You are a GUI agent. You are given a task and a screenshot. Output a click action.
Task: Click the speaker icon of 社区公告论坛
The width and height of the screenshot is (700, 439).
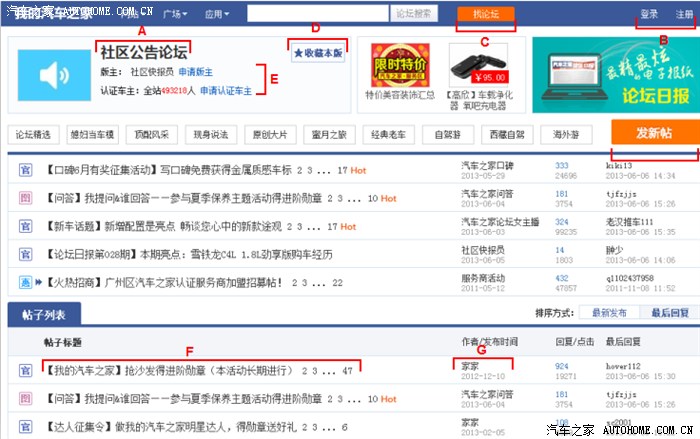click(x=54, y=75)
